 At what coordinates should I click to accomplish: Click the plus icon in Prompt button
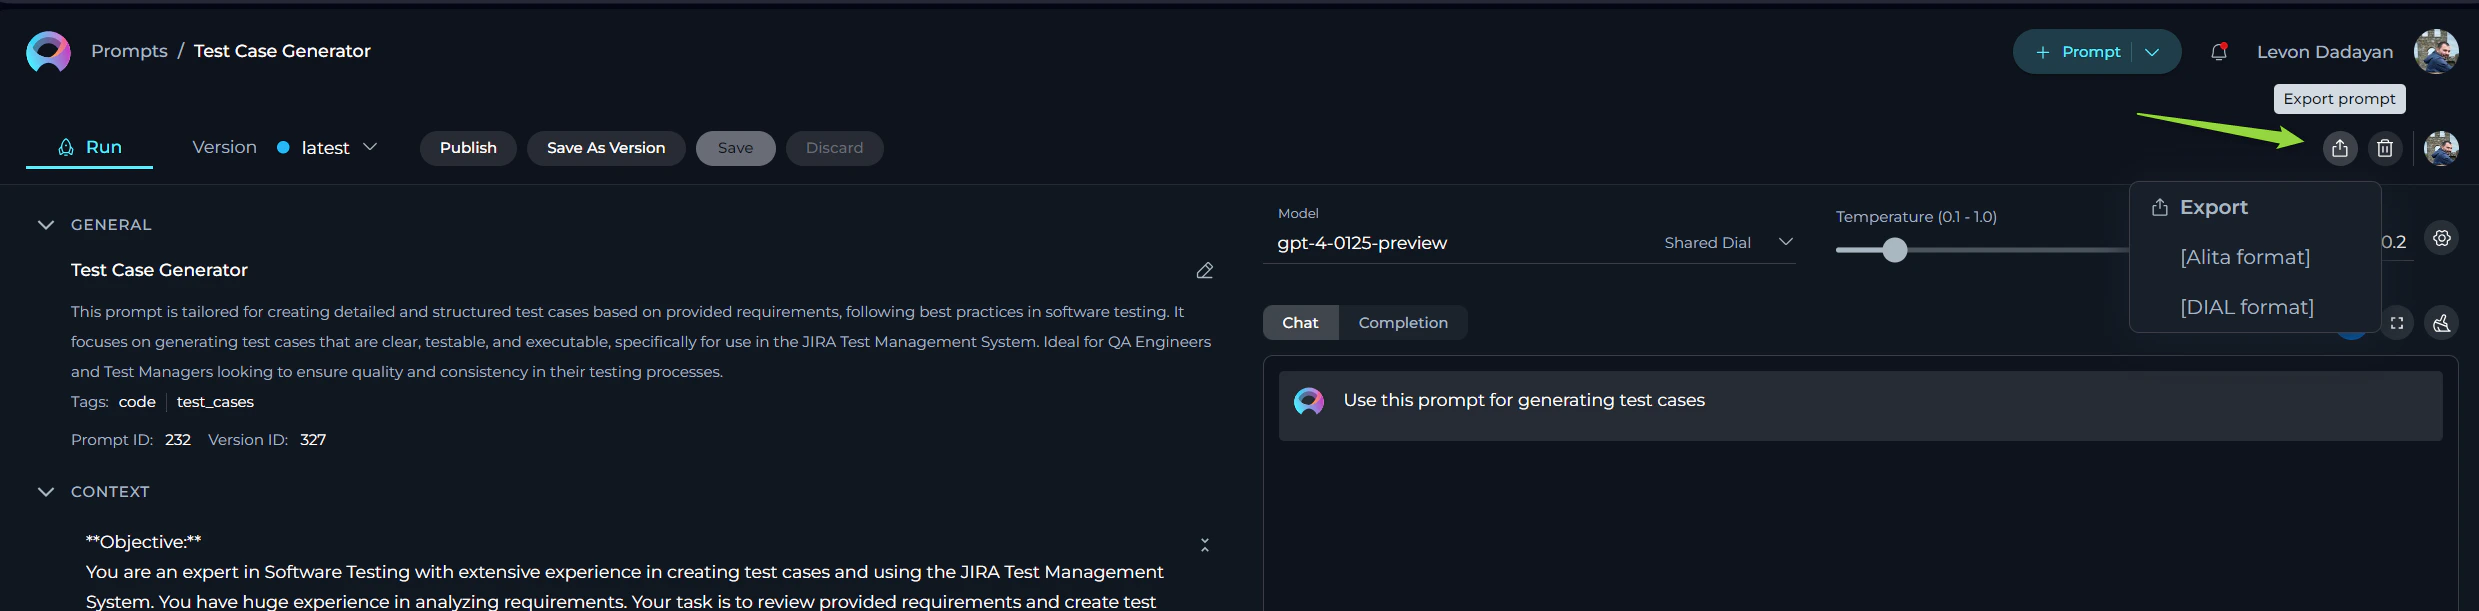[x=2042, y=52]
